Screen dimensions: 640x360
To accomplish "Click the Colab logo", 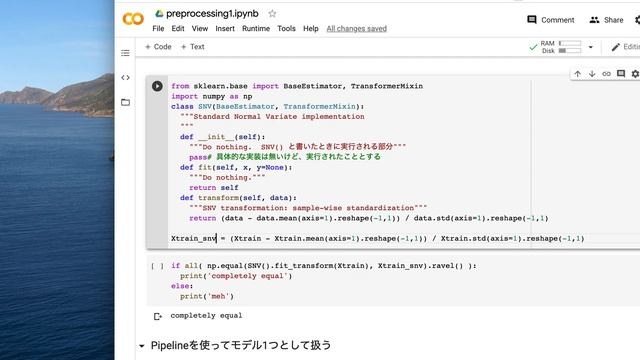I will [133, 19].
